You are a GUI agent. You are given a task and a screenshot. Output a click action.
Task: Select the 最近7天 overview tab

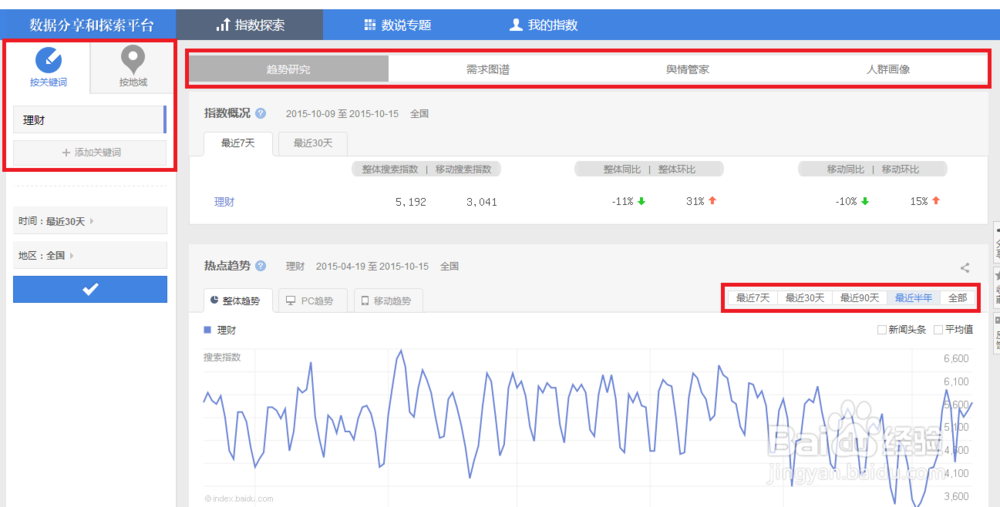pyautogui.click(x=238, y=143)
